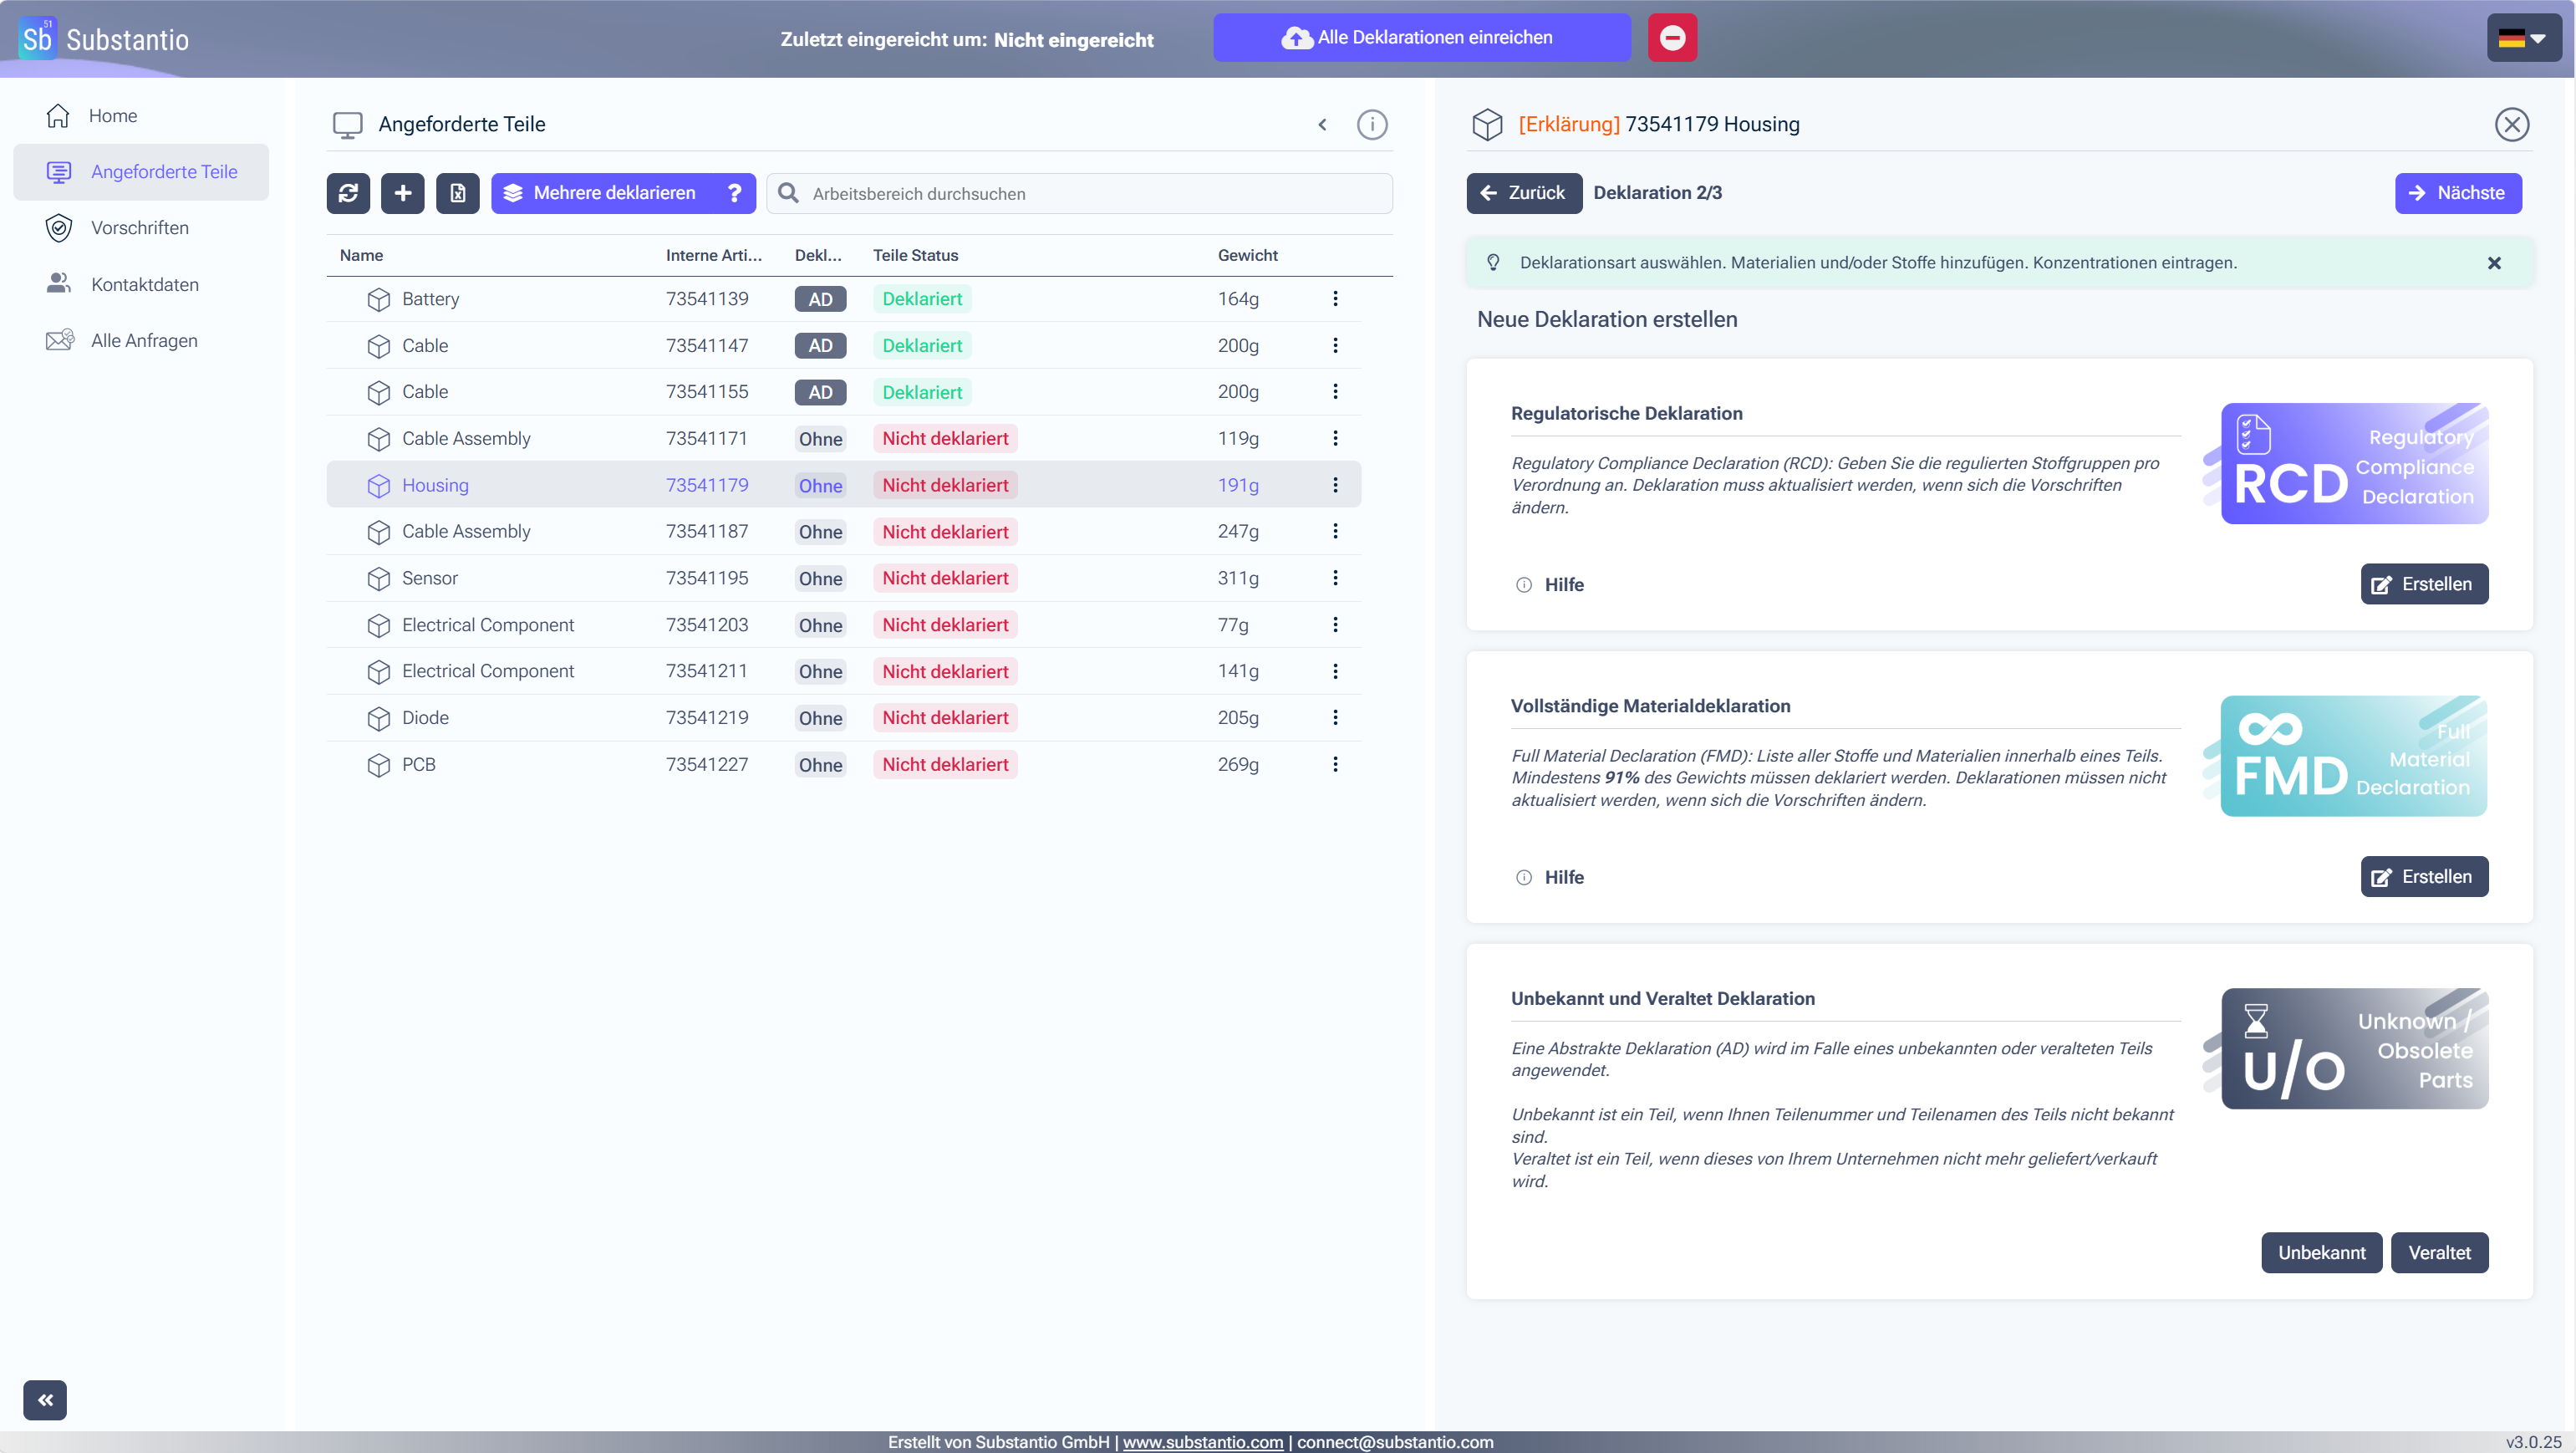Collapse the sidebar with double-chevron icon

(45, 1400)
